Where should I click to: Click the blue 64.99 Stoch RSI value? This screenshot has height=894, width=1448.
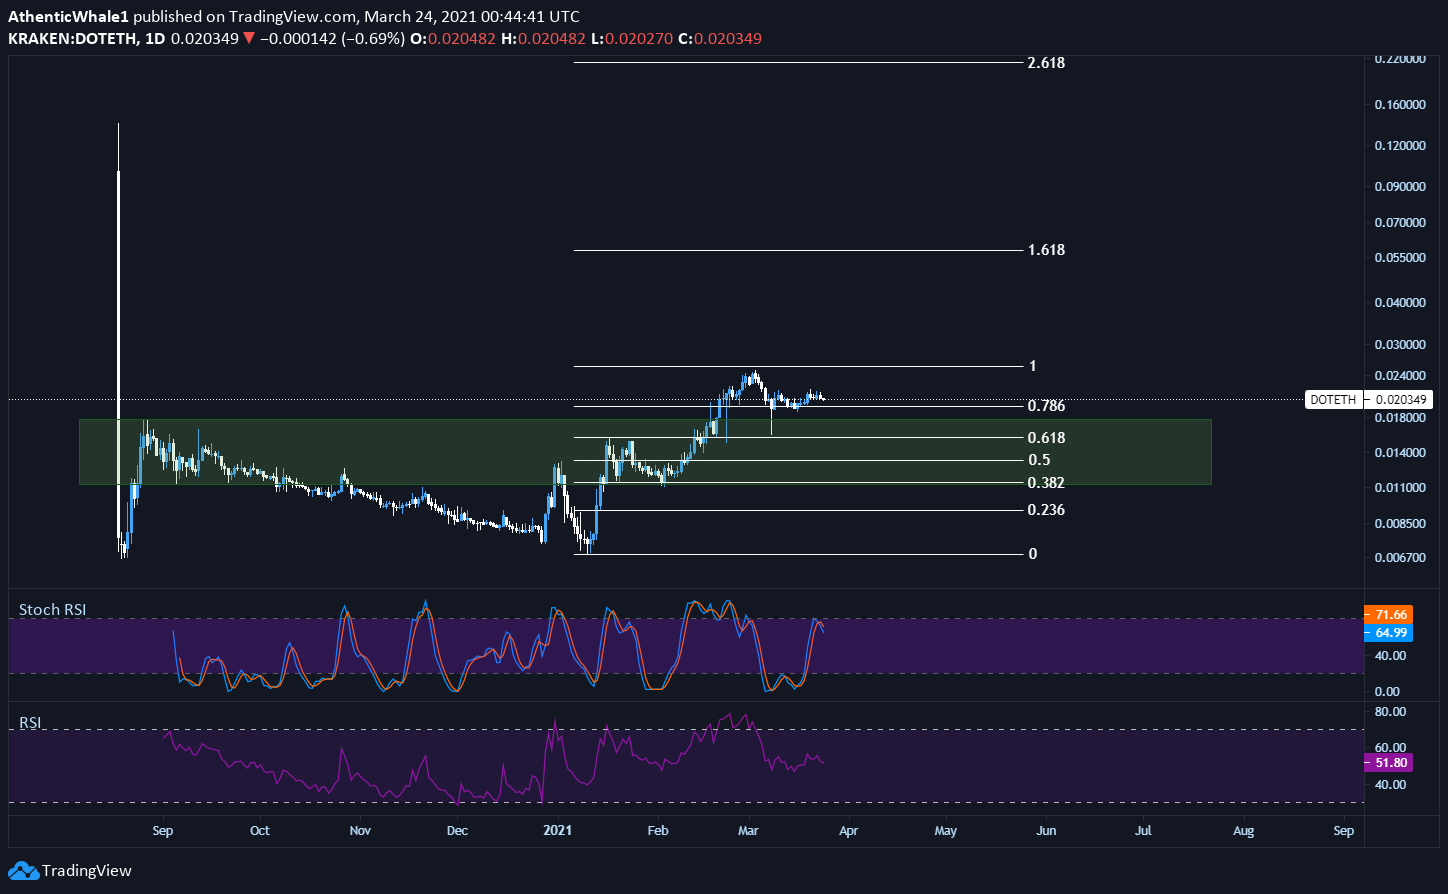click(x=1391, y=633)
